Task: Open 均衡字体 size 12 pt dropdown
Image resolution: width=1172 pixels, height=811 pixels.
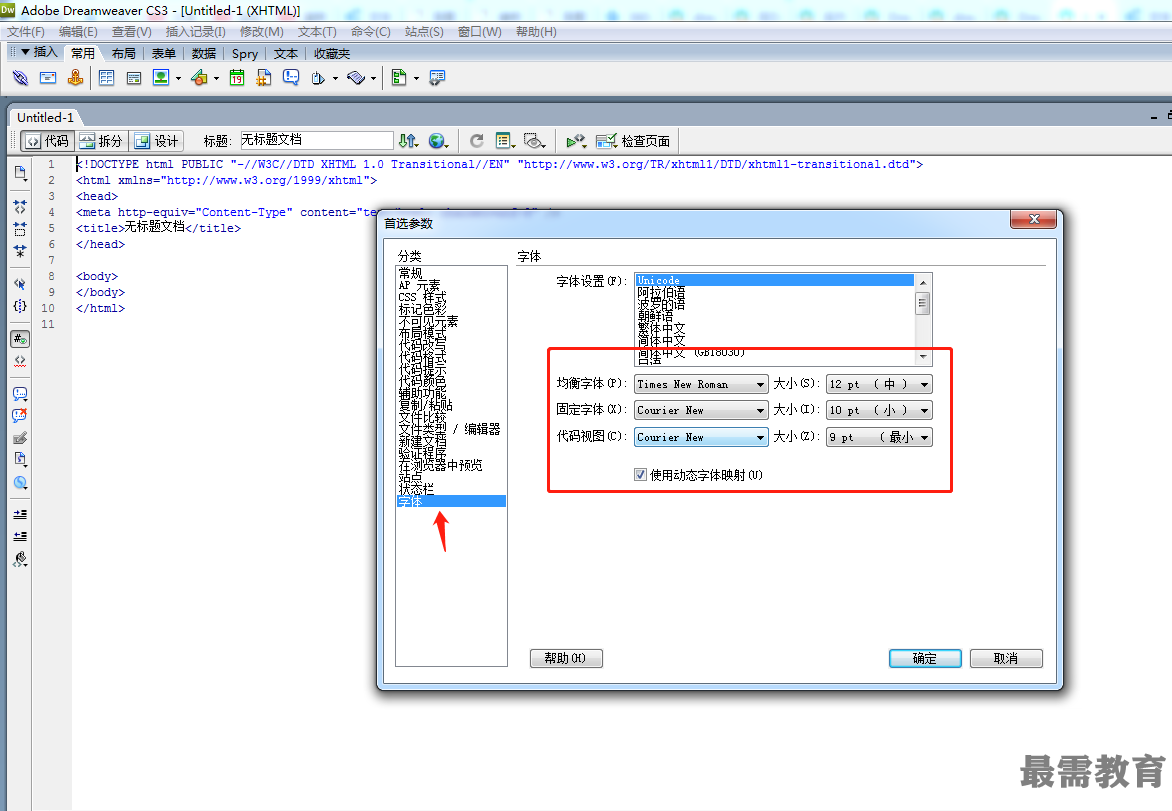Action: [879, 384]
